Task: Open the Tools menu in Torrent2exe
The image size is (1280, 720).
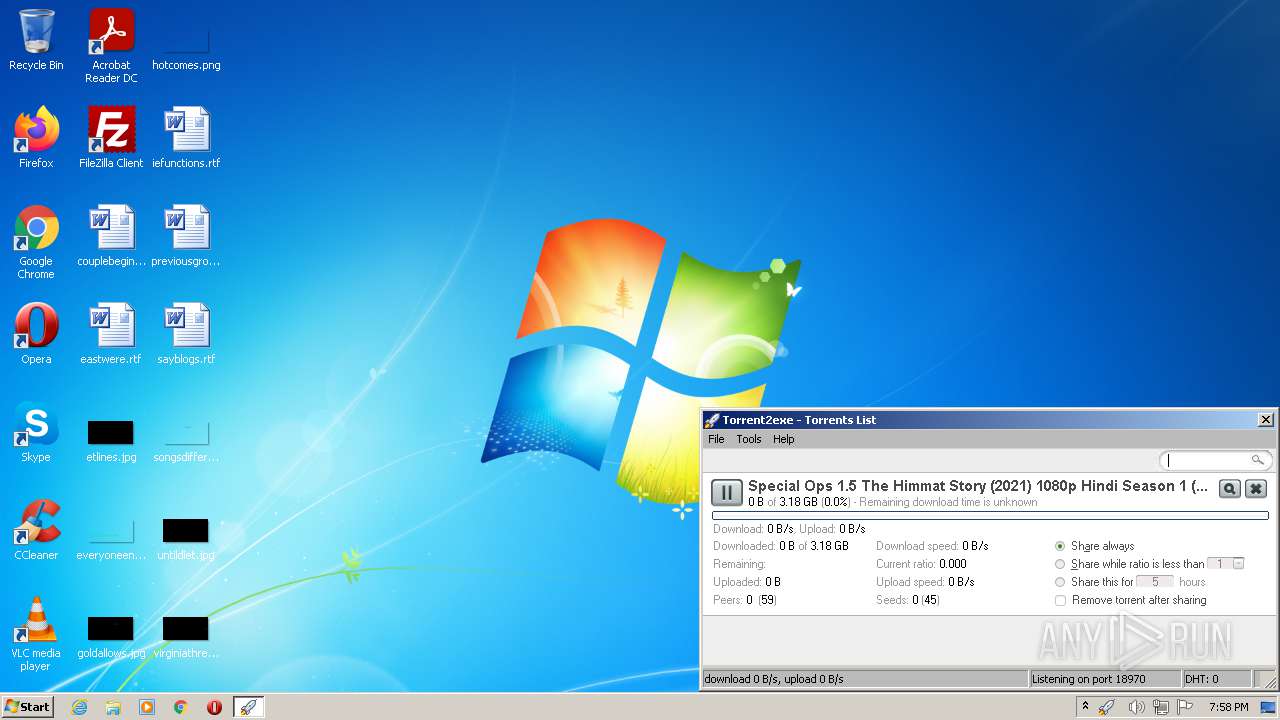Action: point(749,439)
